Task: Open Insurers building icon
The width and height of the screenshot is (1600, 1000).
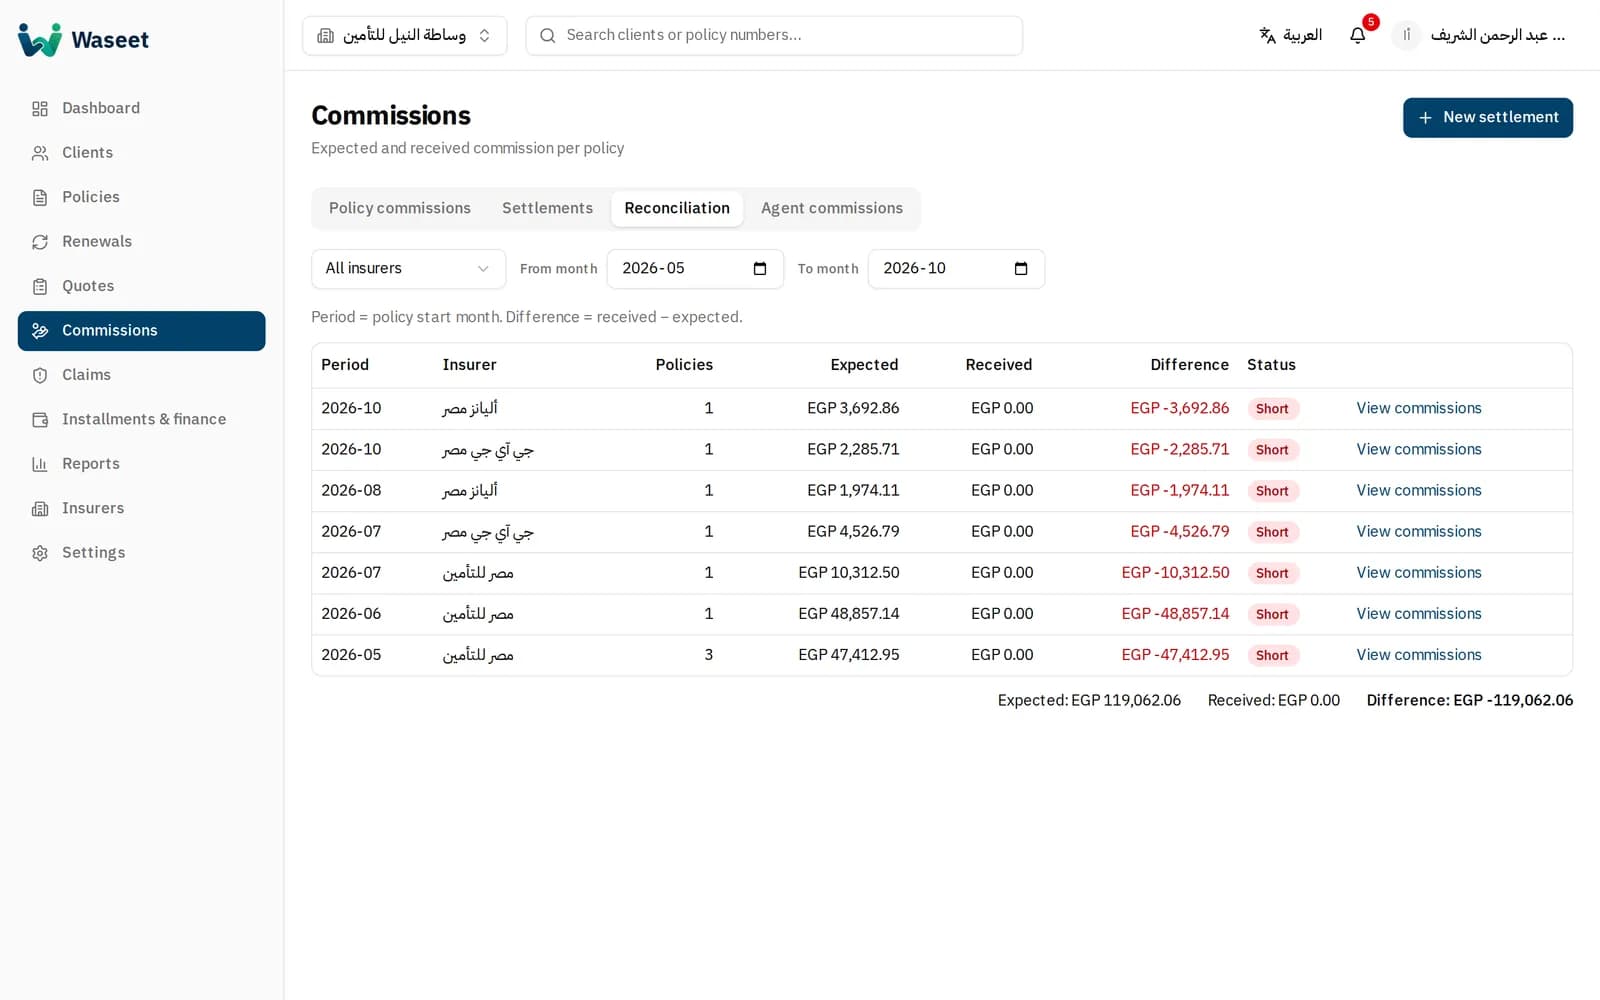Action: click(40, 508)
